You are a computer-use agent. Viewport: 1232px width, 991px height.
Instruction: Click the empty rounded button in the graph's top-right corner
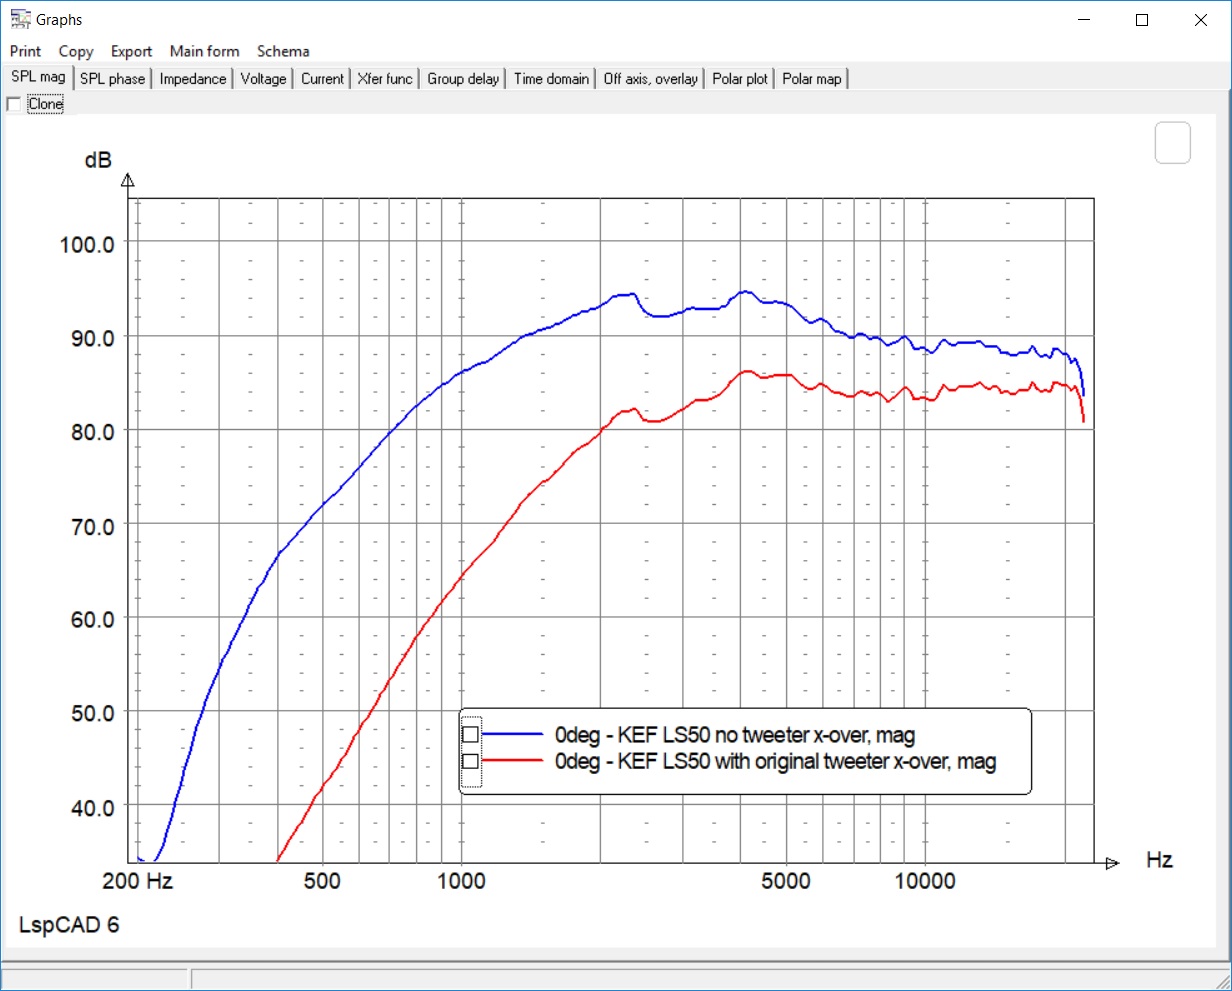click(1172, 143)
